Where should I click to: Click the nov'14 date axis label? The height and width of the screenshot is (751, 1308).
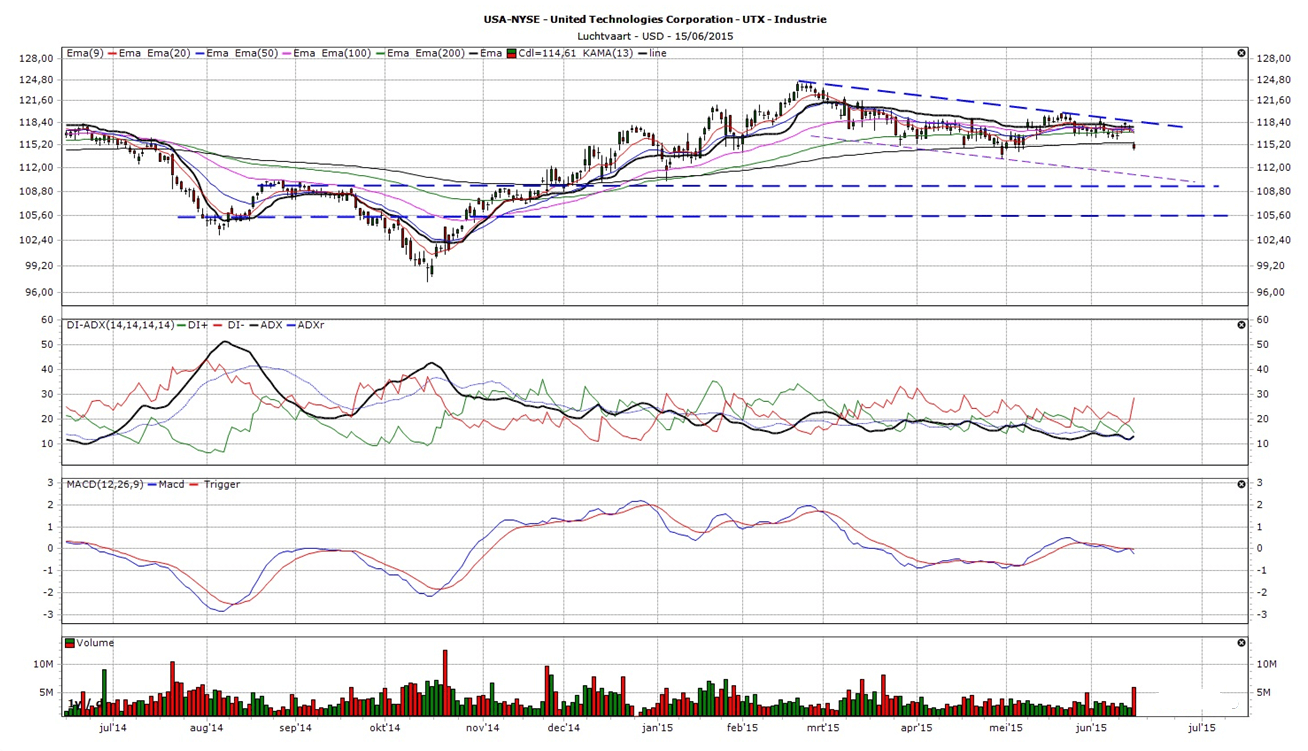click(x=482, y=728)
